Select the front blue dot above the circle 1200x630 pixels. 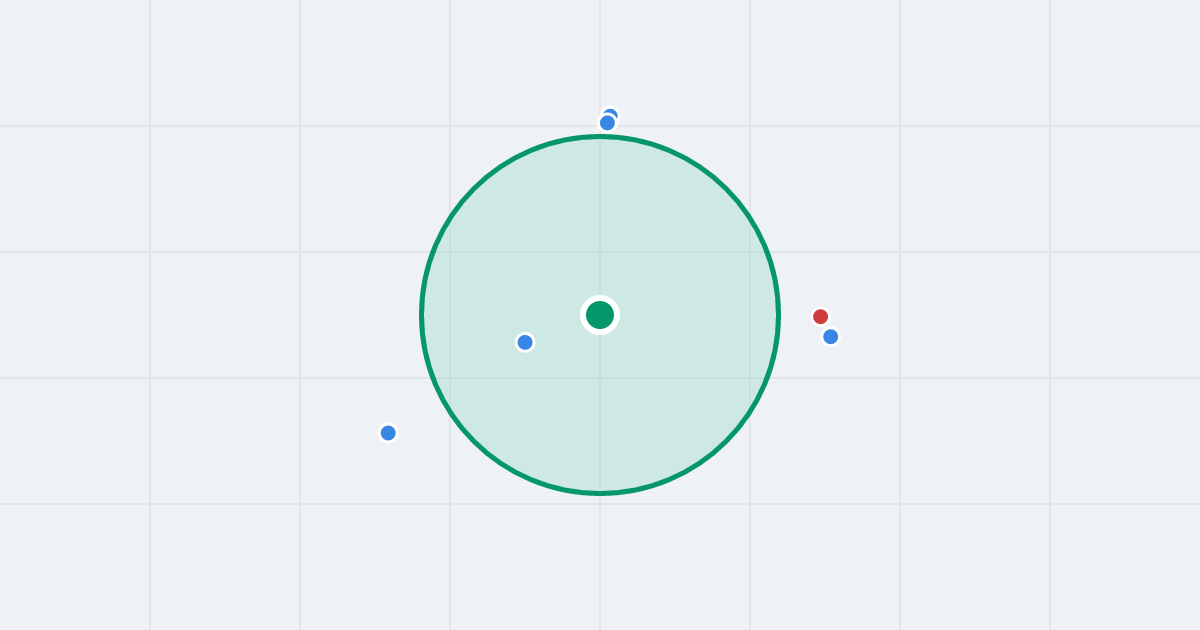point(607,123)
